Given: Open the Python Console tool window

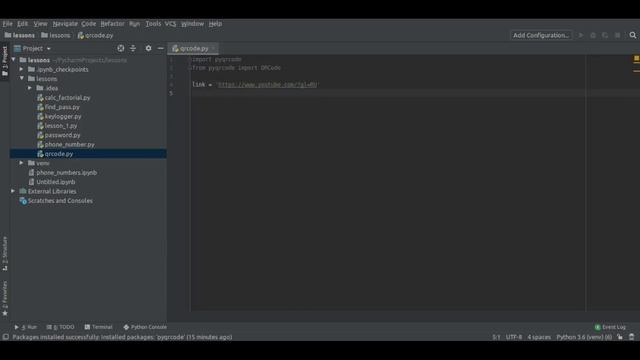Looking at the screenshot, I should click(145, 327).
